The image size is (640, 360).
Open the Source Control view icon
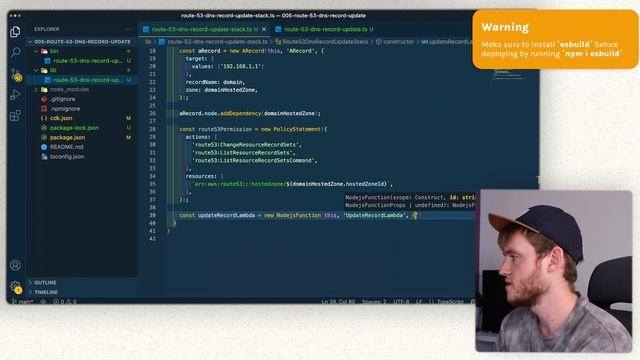pyautogui.click(x=16, y=74)
